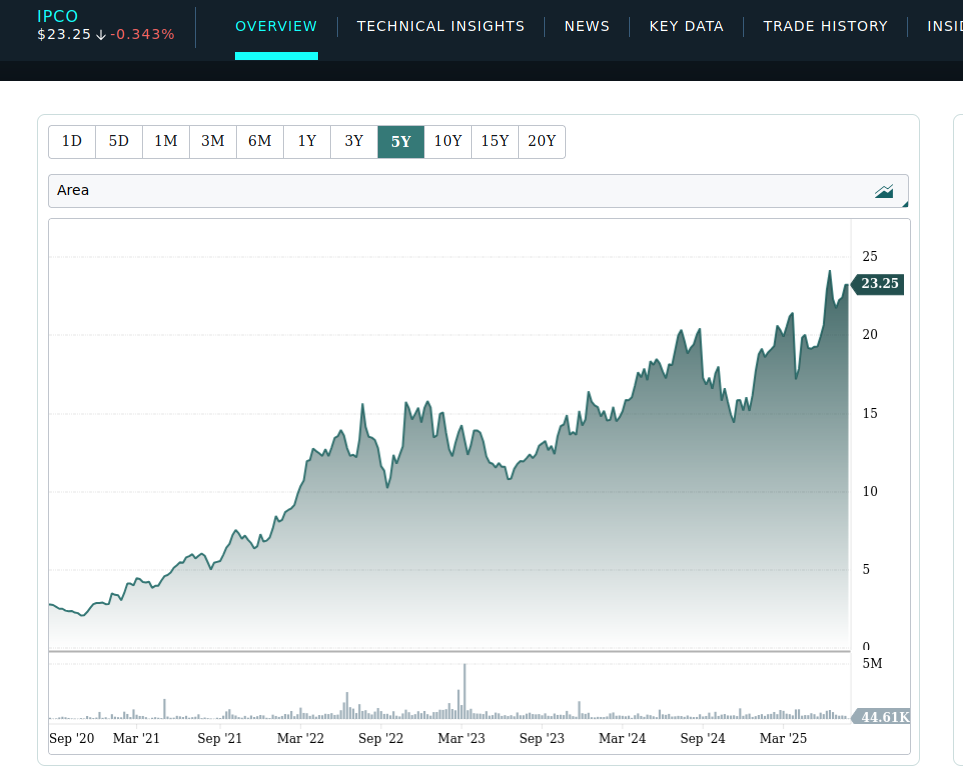
Task: Choose the 6M time range
Action: [x=260, y=142]
